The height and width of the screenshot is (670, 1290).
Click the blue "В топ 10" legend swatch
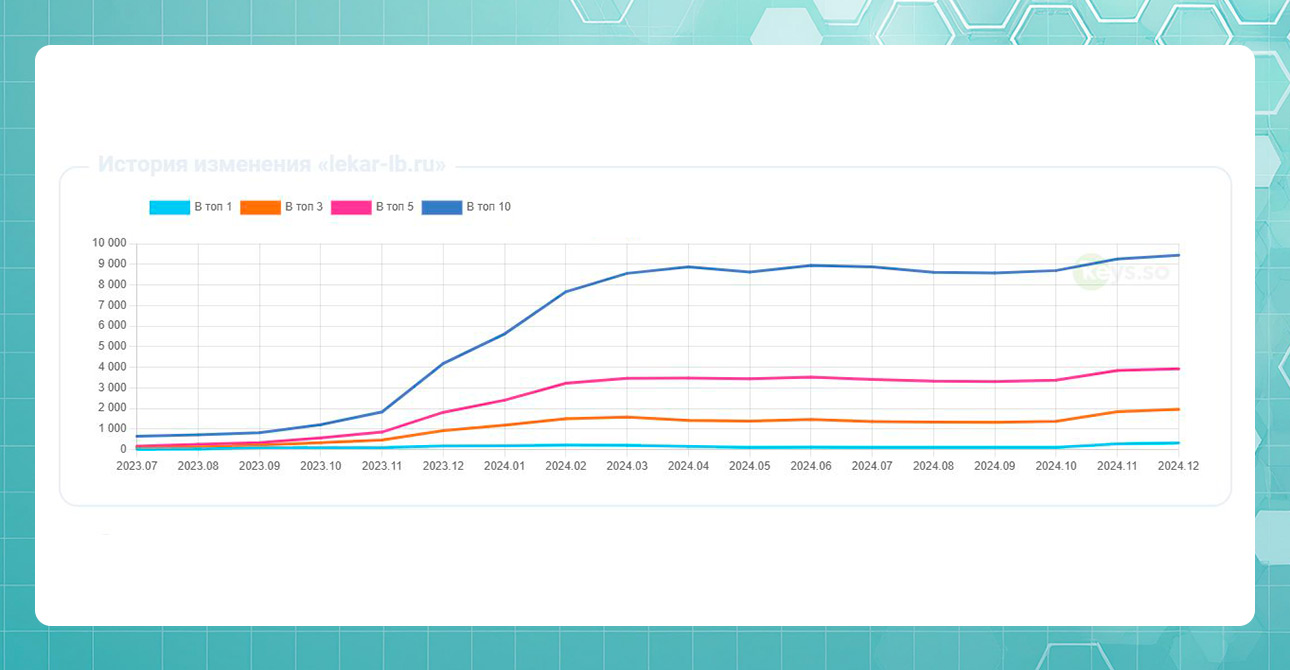tap(441, 207)
